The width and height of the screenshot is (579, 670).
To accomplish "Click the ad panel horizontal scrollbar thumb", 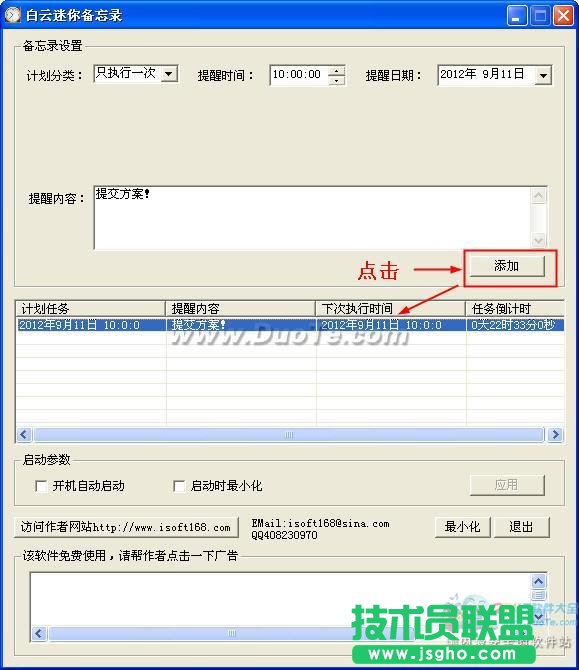I will click(231, 633).
